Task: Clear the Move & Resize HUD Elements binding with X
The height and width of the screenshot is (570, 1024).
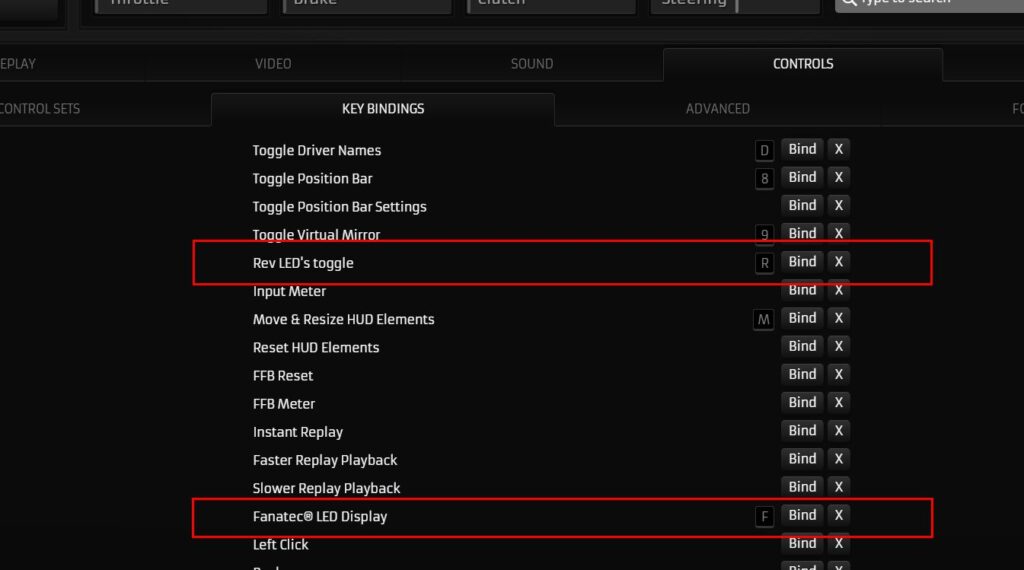Action: [x=839, y=318]
